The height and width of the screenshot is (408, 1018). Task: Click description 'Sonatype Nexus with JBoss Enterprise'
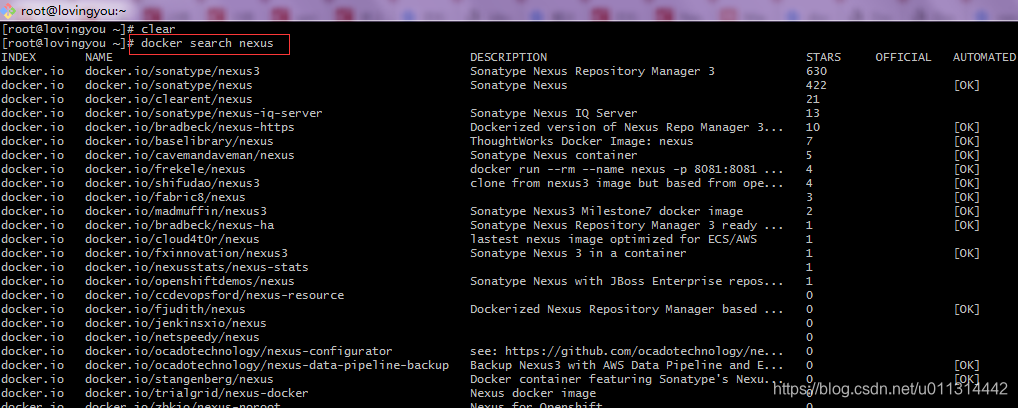pos(627,281)
